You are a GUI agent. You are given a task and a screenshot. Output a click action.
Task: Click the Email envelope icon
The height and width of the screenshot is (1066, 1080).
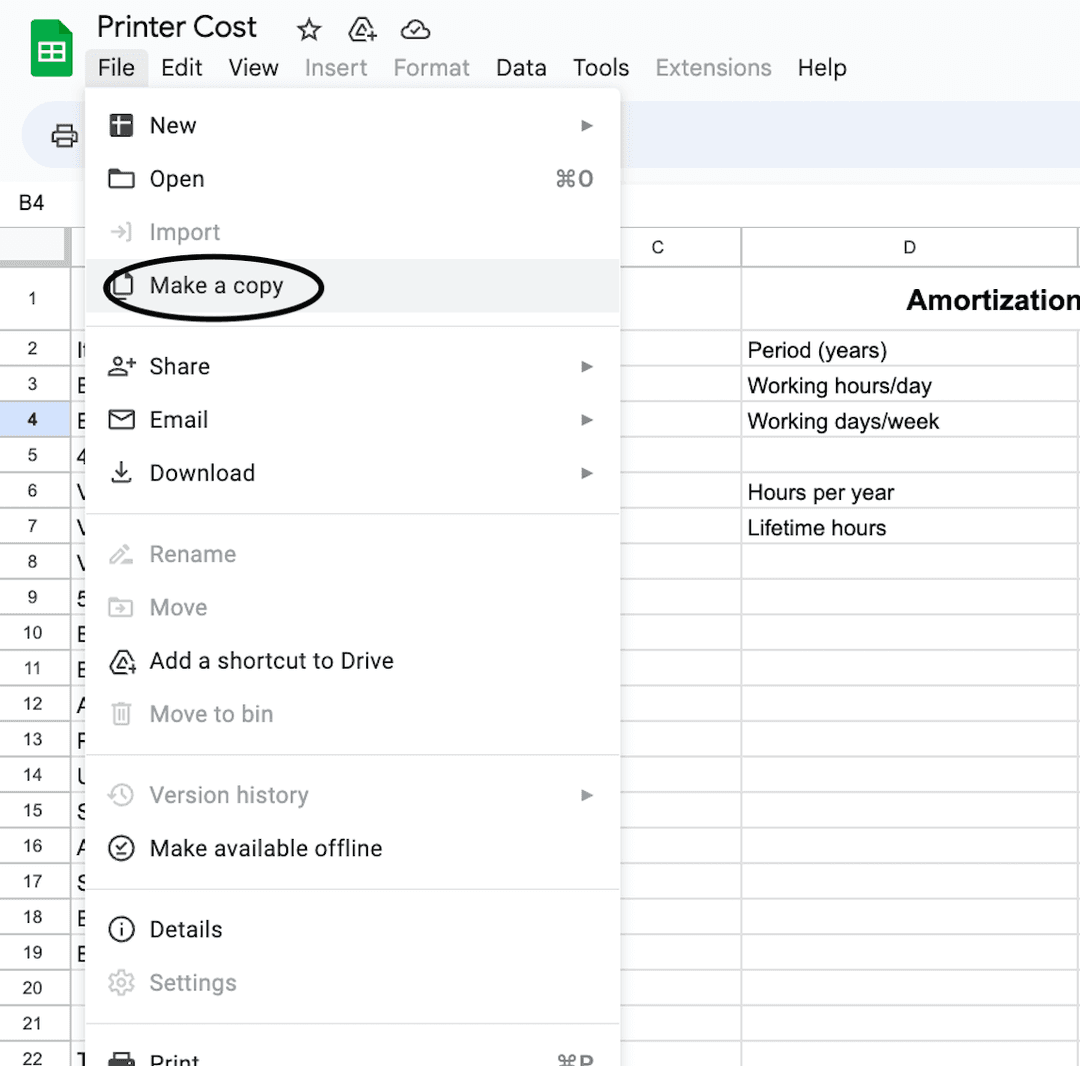[x=121, y=419]
